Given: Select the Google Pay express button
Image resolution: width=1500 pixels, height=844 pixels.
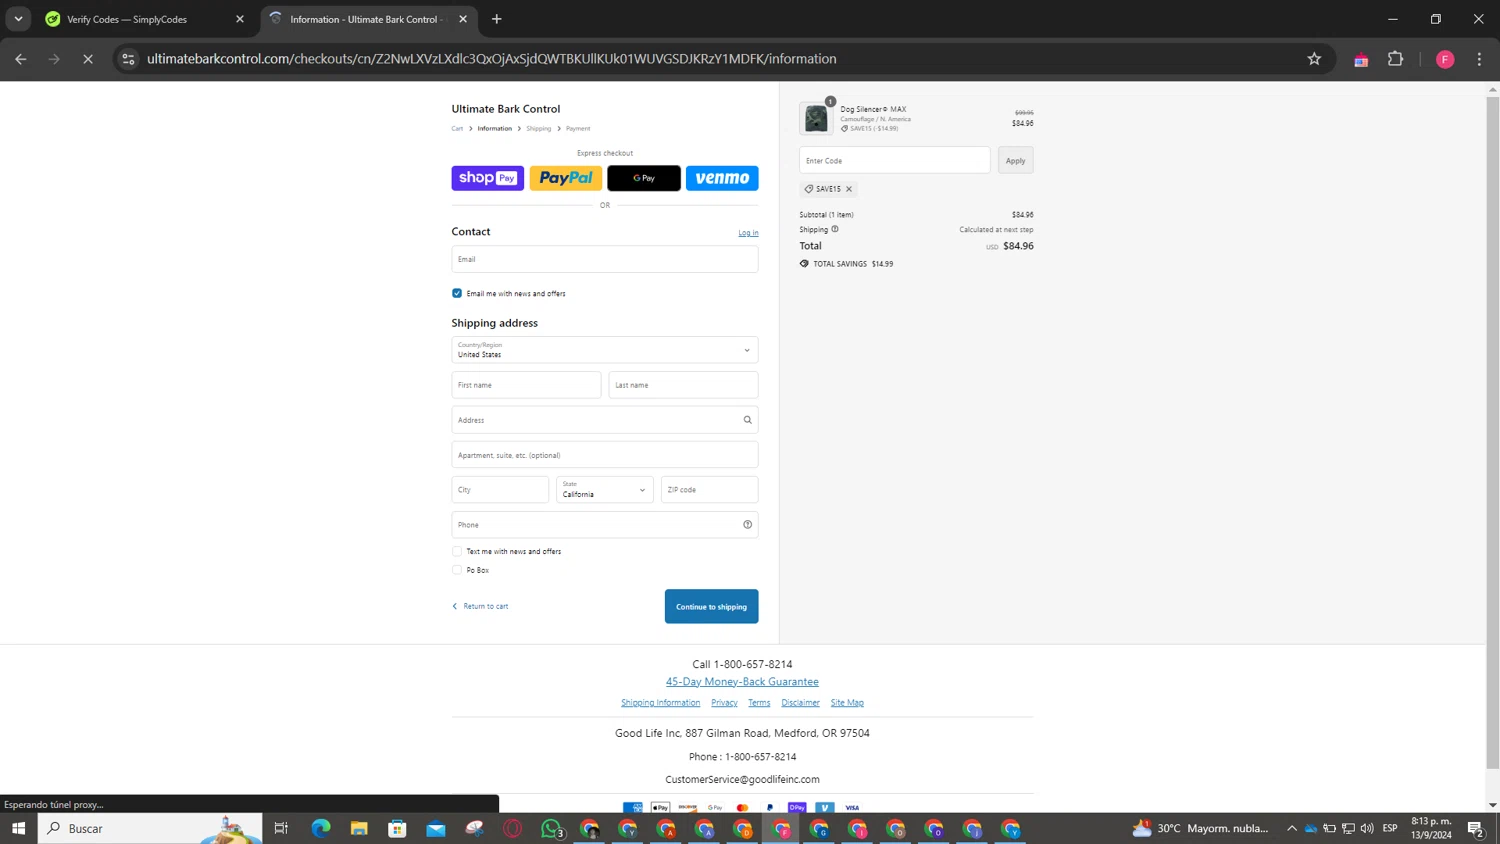Looking at the screenshot, I should 644,178.
